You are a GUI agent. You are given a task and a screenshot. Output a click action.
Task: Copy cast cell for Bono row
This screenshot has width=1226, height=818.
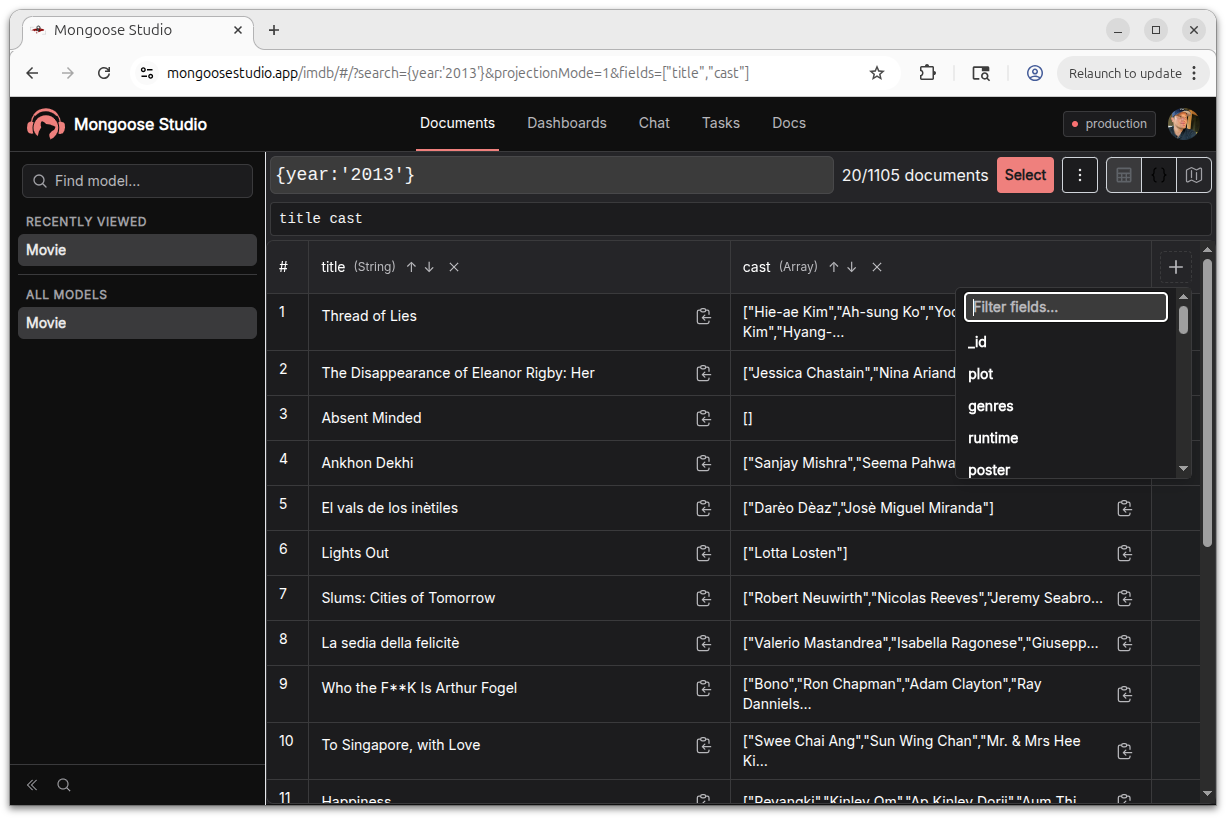coord(1125,694)
